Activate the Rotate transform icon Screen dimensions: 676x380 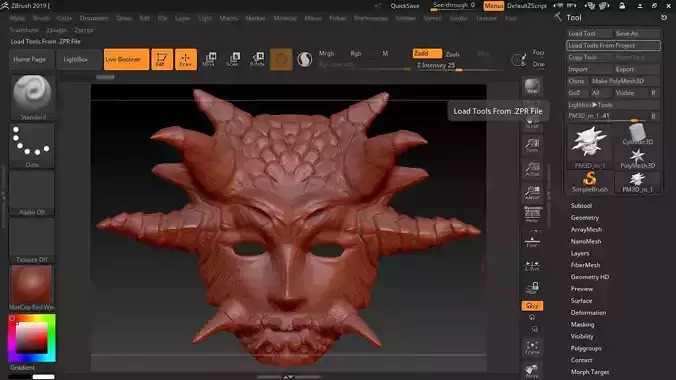coord(257,59)
